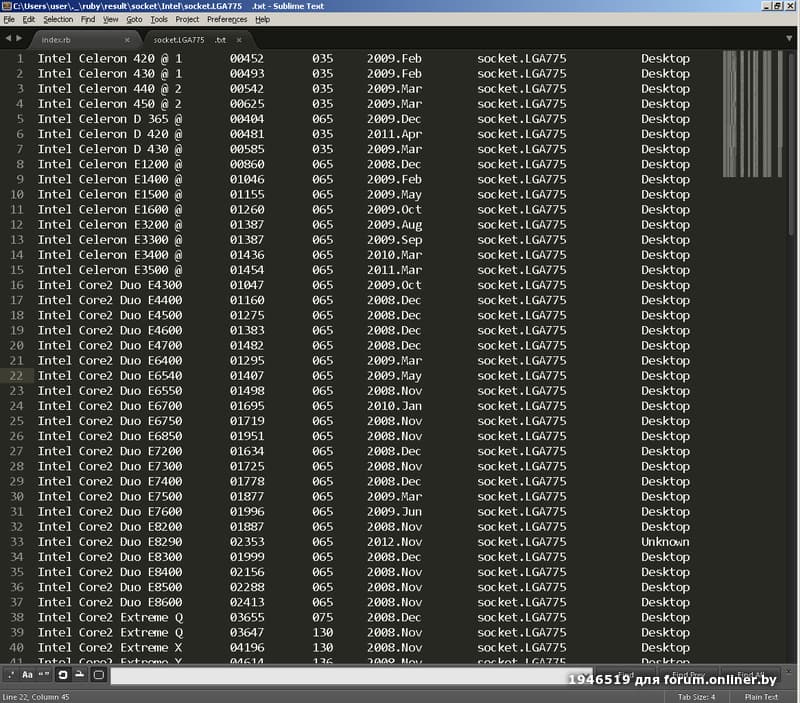This screenshot has width=800, height=703.
Task: Click the date 2011.Apr on line 6
Action: click(x=394, y=134)
